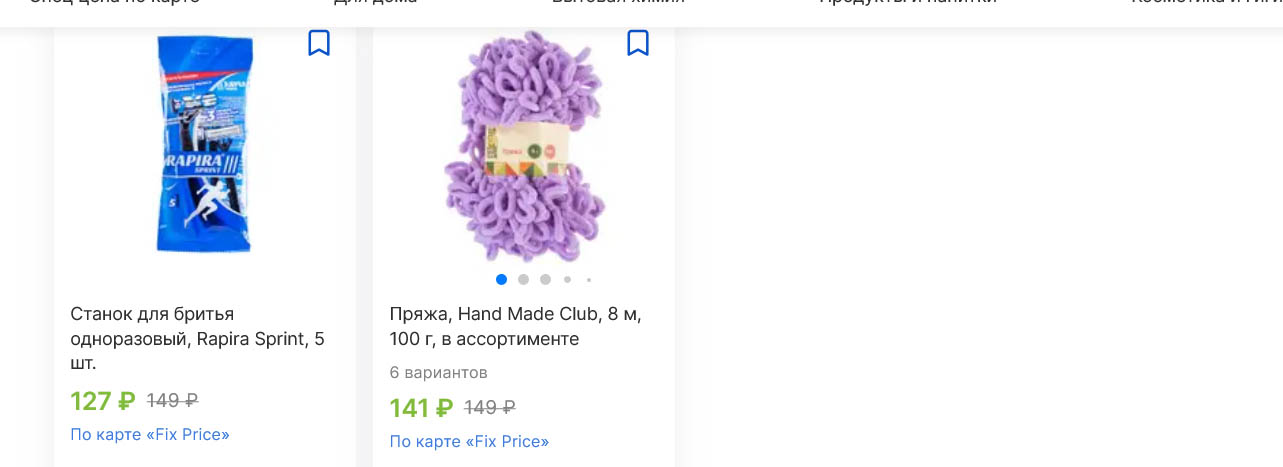Click the green 141 ₽ yarn price

pyautogui.click(x=421, y=408)
